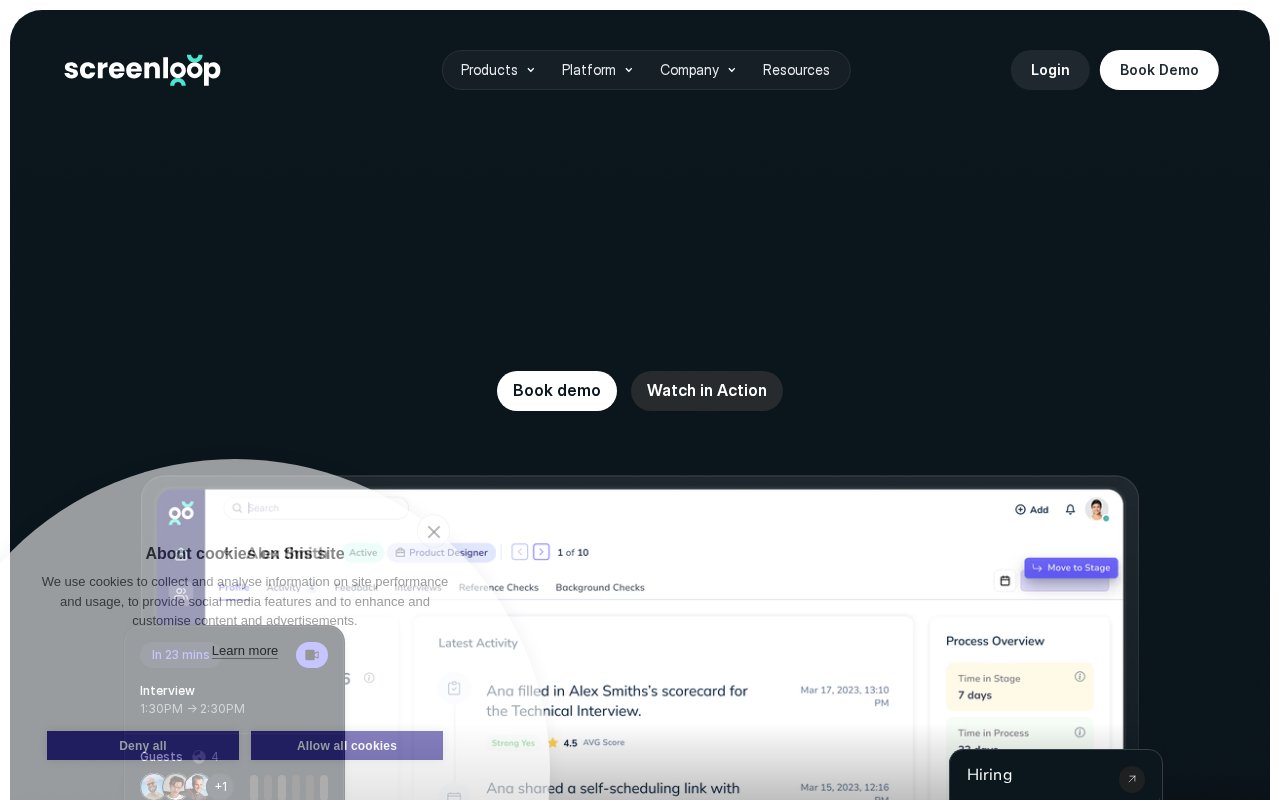Viewport: 1280px width, 800px height.
Task: Click the In 23 mins badge
Action: 180,655
